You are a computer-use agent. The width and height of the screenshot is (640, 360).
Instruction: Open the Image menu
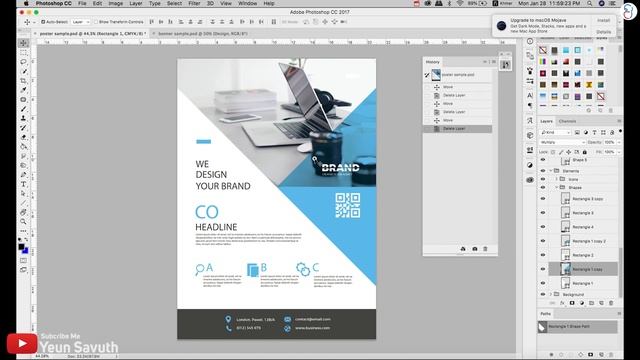(x=116, y=3)
